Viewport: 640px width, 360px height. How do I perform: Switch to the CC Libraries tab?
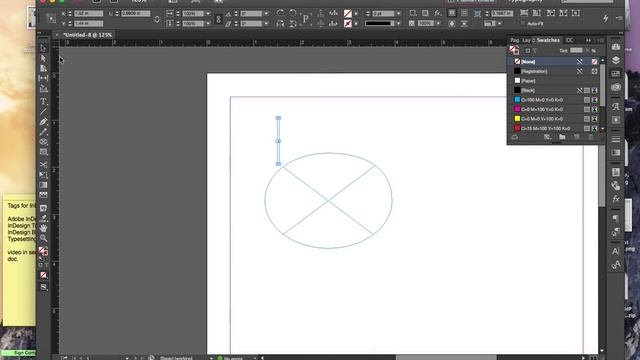pyautogui.click(x=569, y=40)
